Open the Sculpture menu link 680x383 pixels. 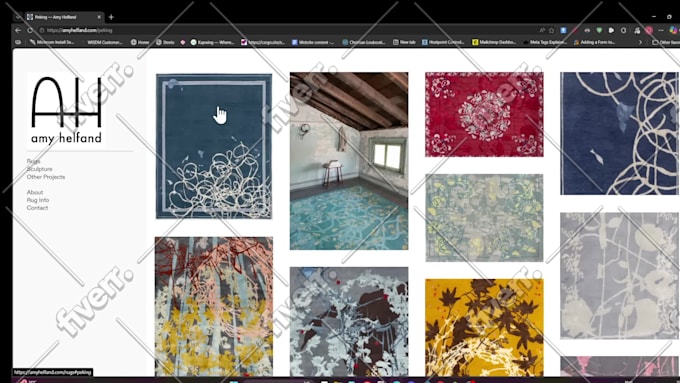click(39, 169)
